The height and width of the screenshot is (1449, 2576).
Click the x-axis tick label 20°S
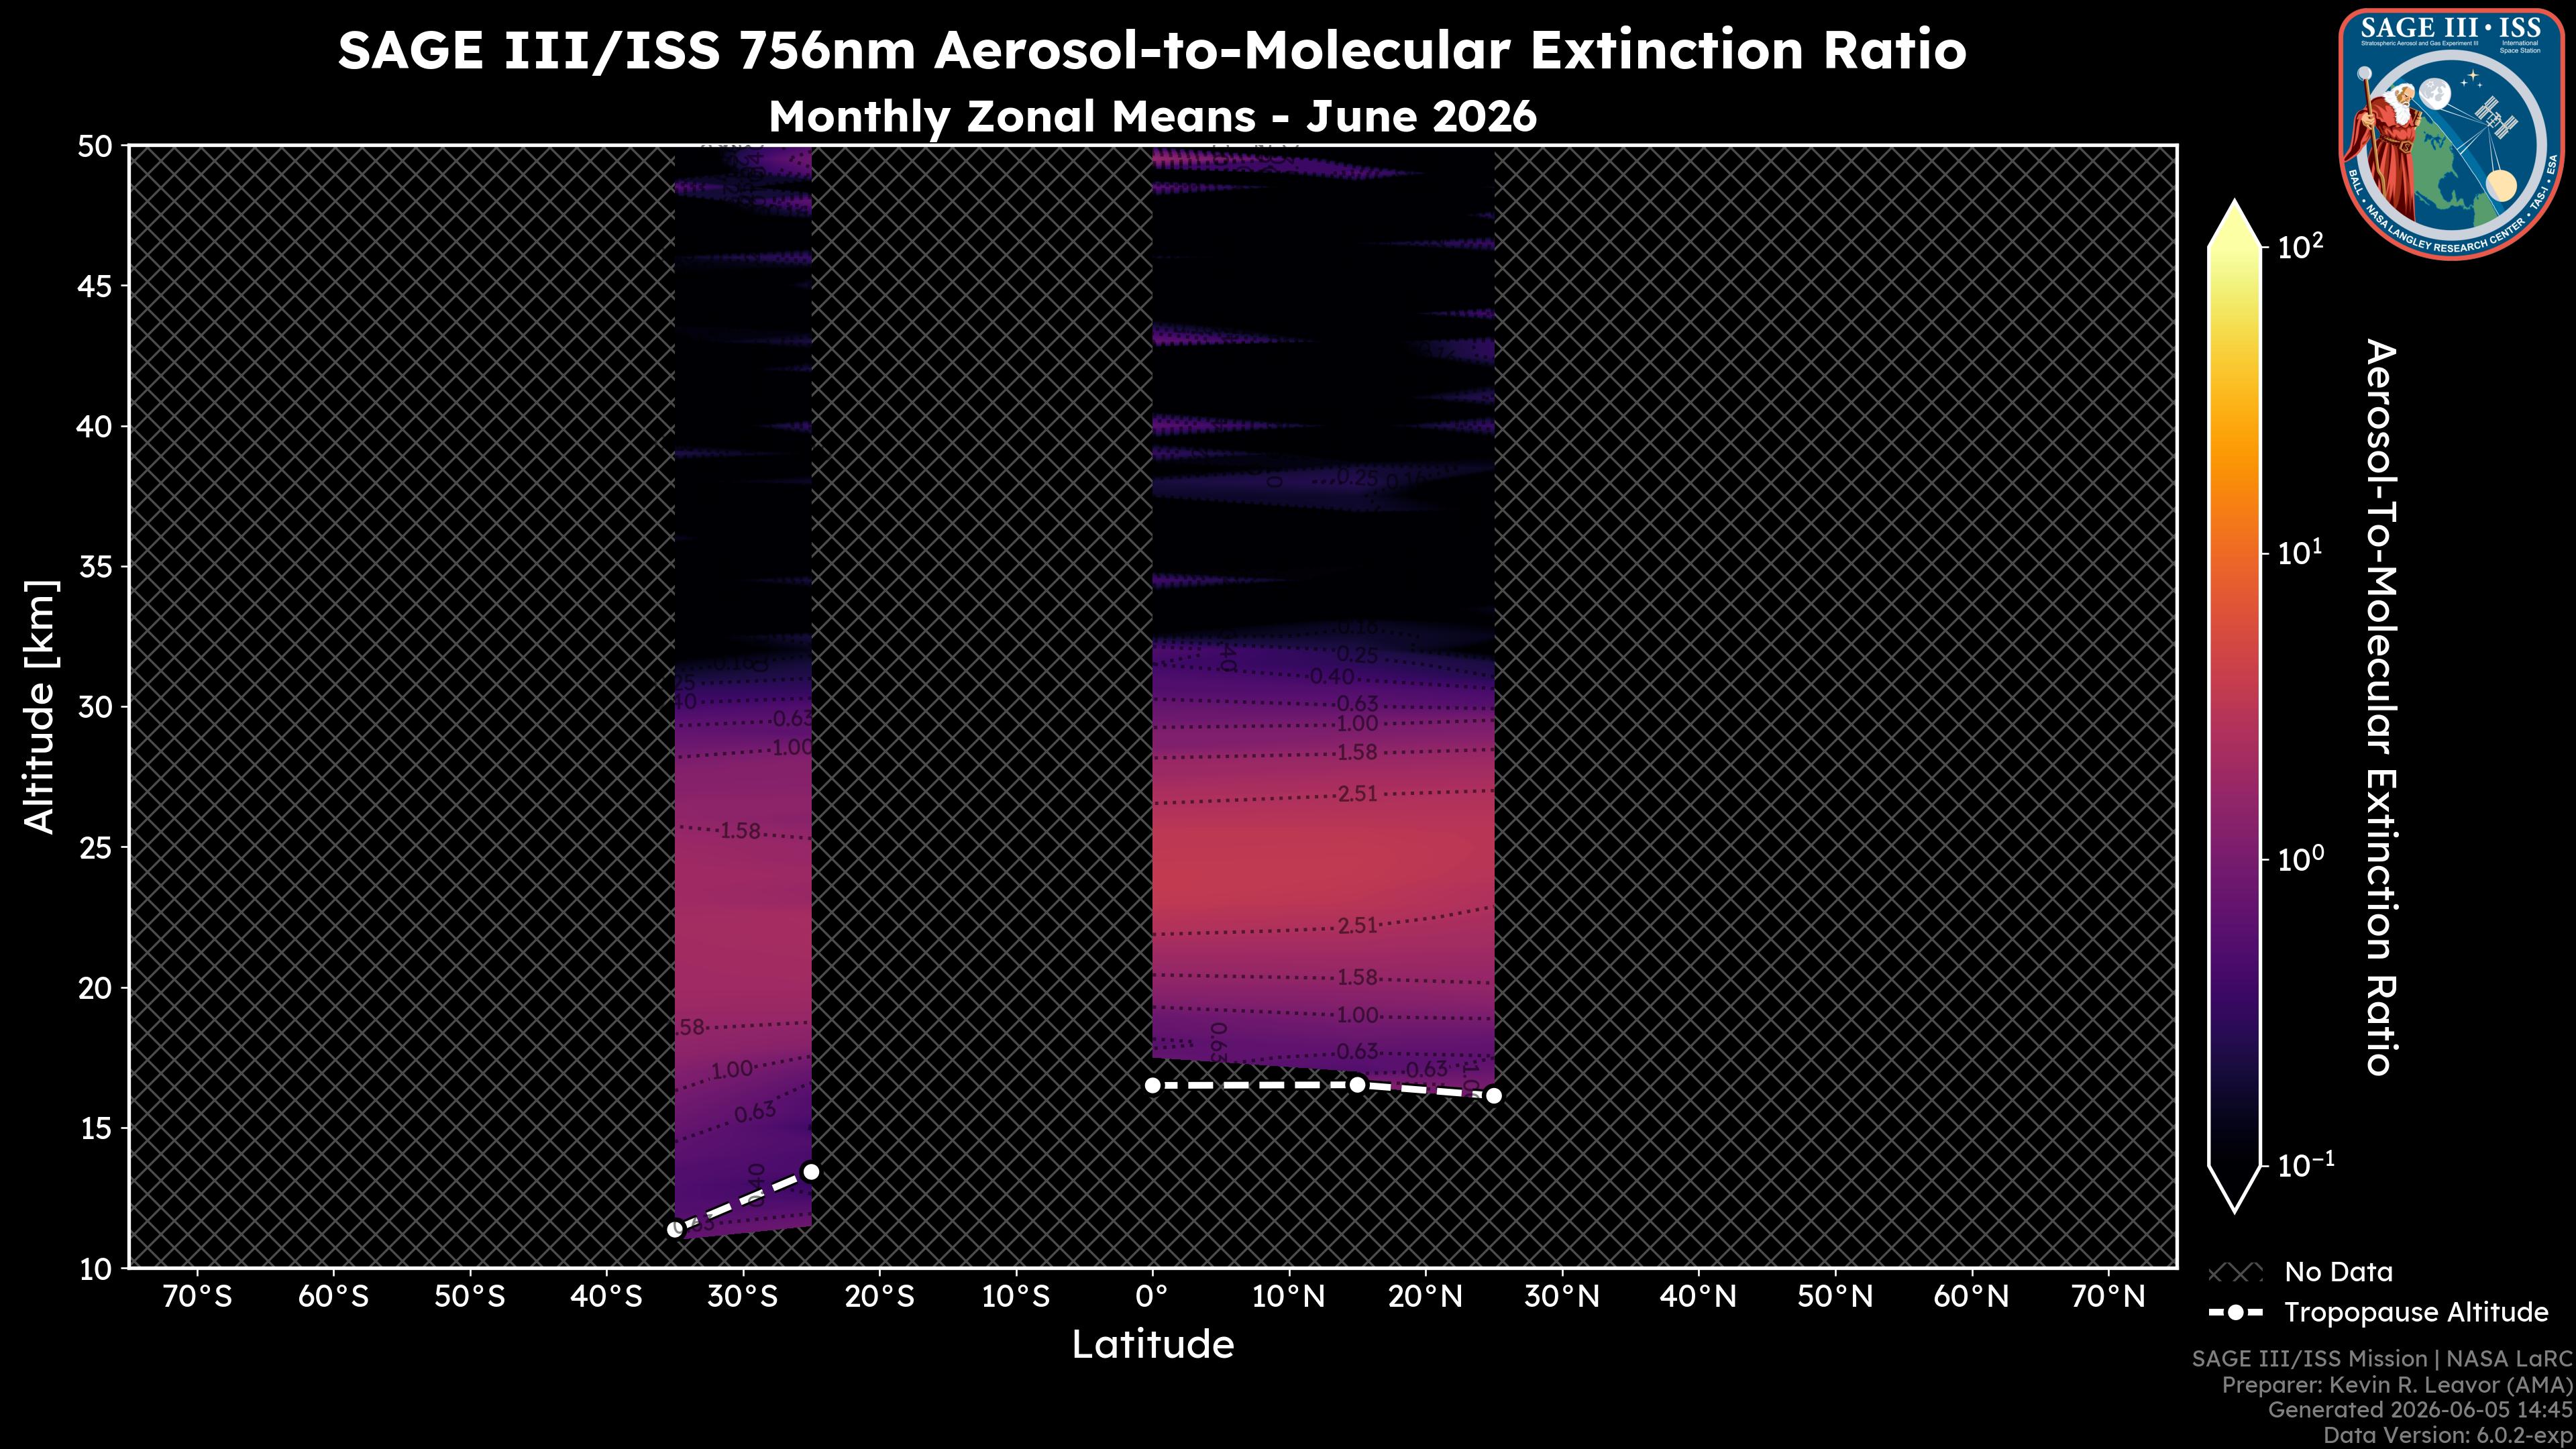coord(879,1297)
